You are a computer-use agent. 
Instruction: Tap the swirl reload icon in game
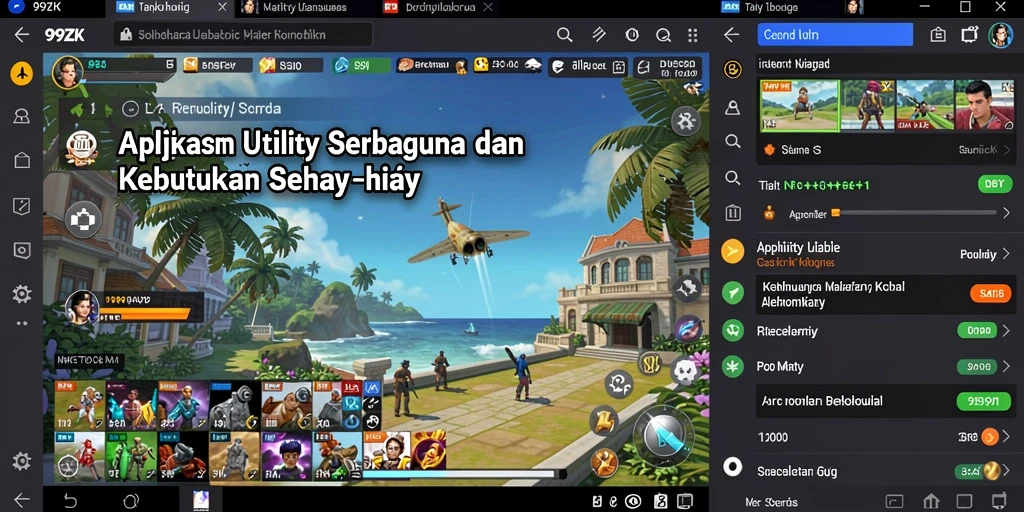(x=618, y=384)
